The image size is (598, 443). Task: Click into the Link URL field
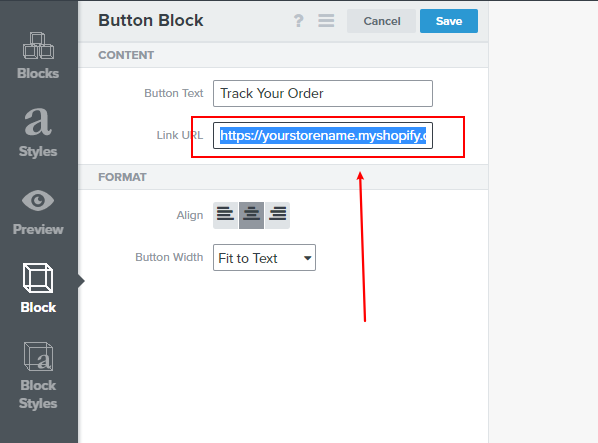323,135
